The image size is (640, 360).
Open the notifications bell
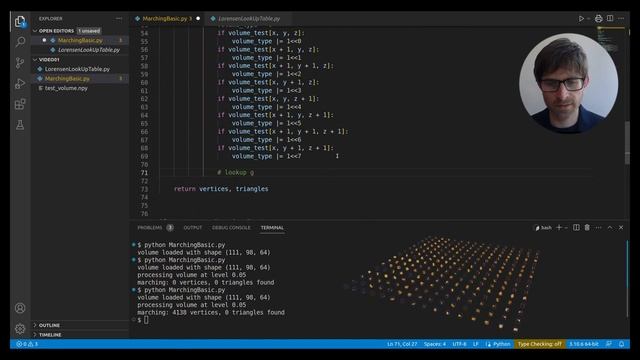621,344
